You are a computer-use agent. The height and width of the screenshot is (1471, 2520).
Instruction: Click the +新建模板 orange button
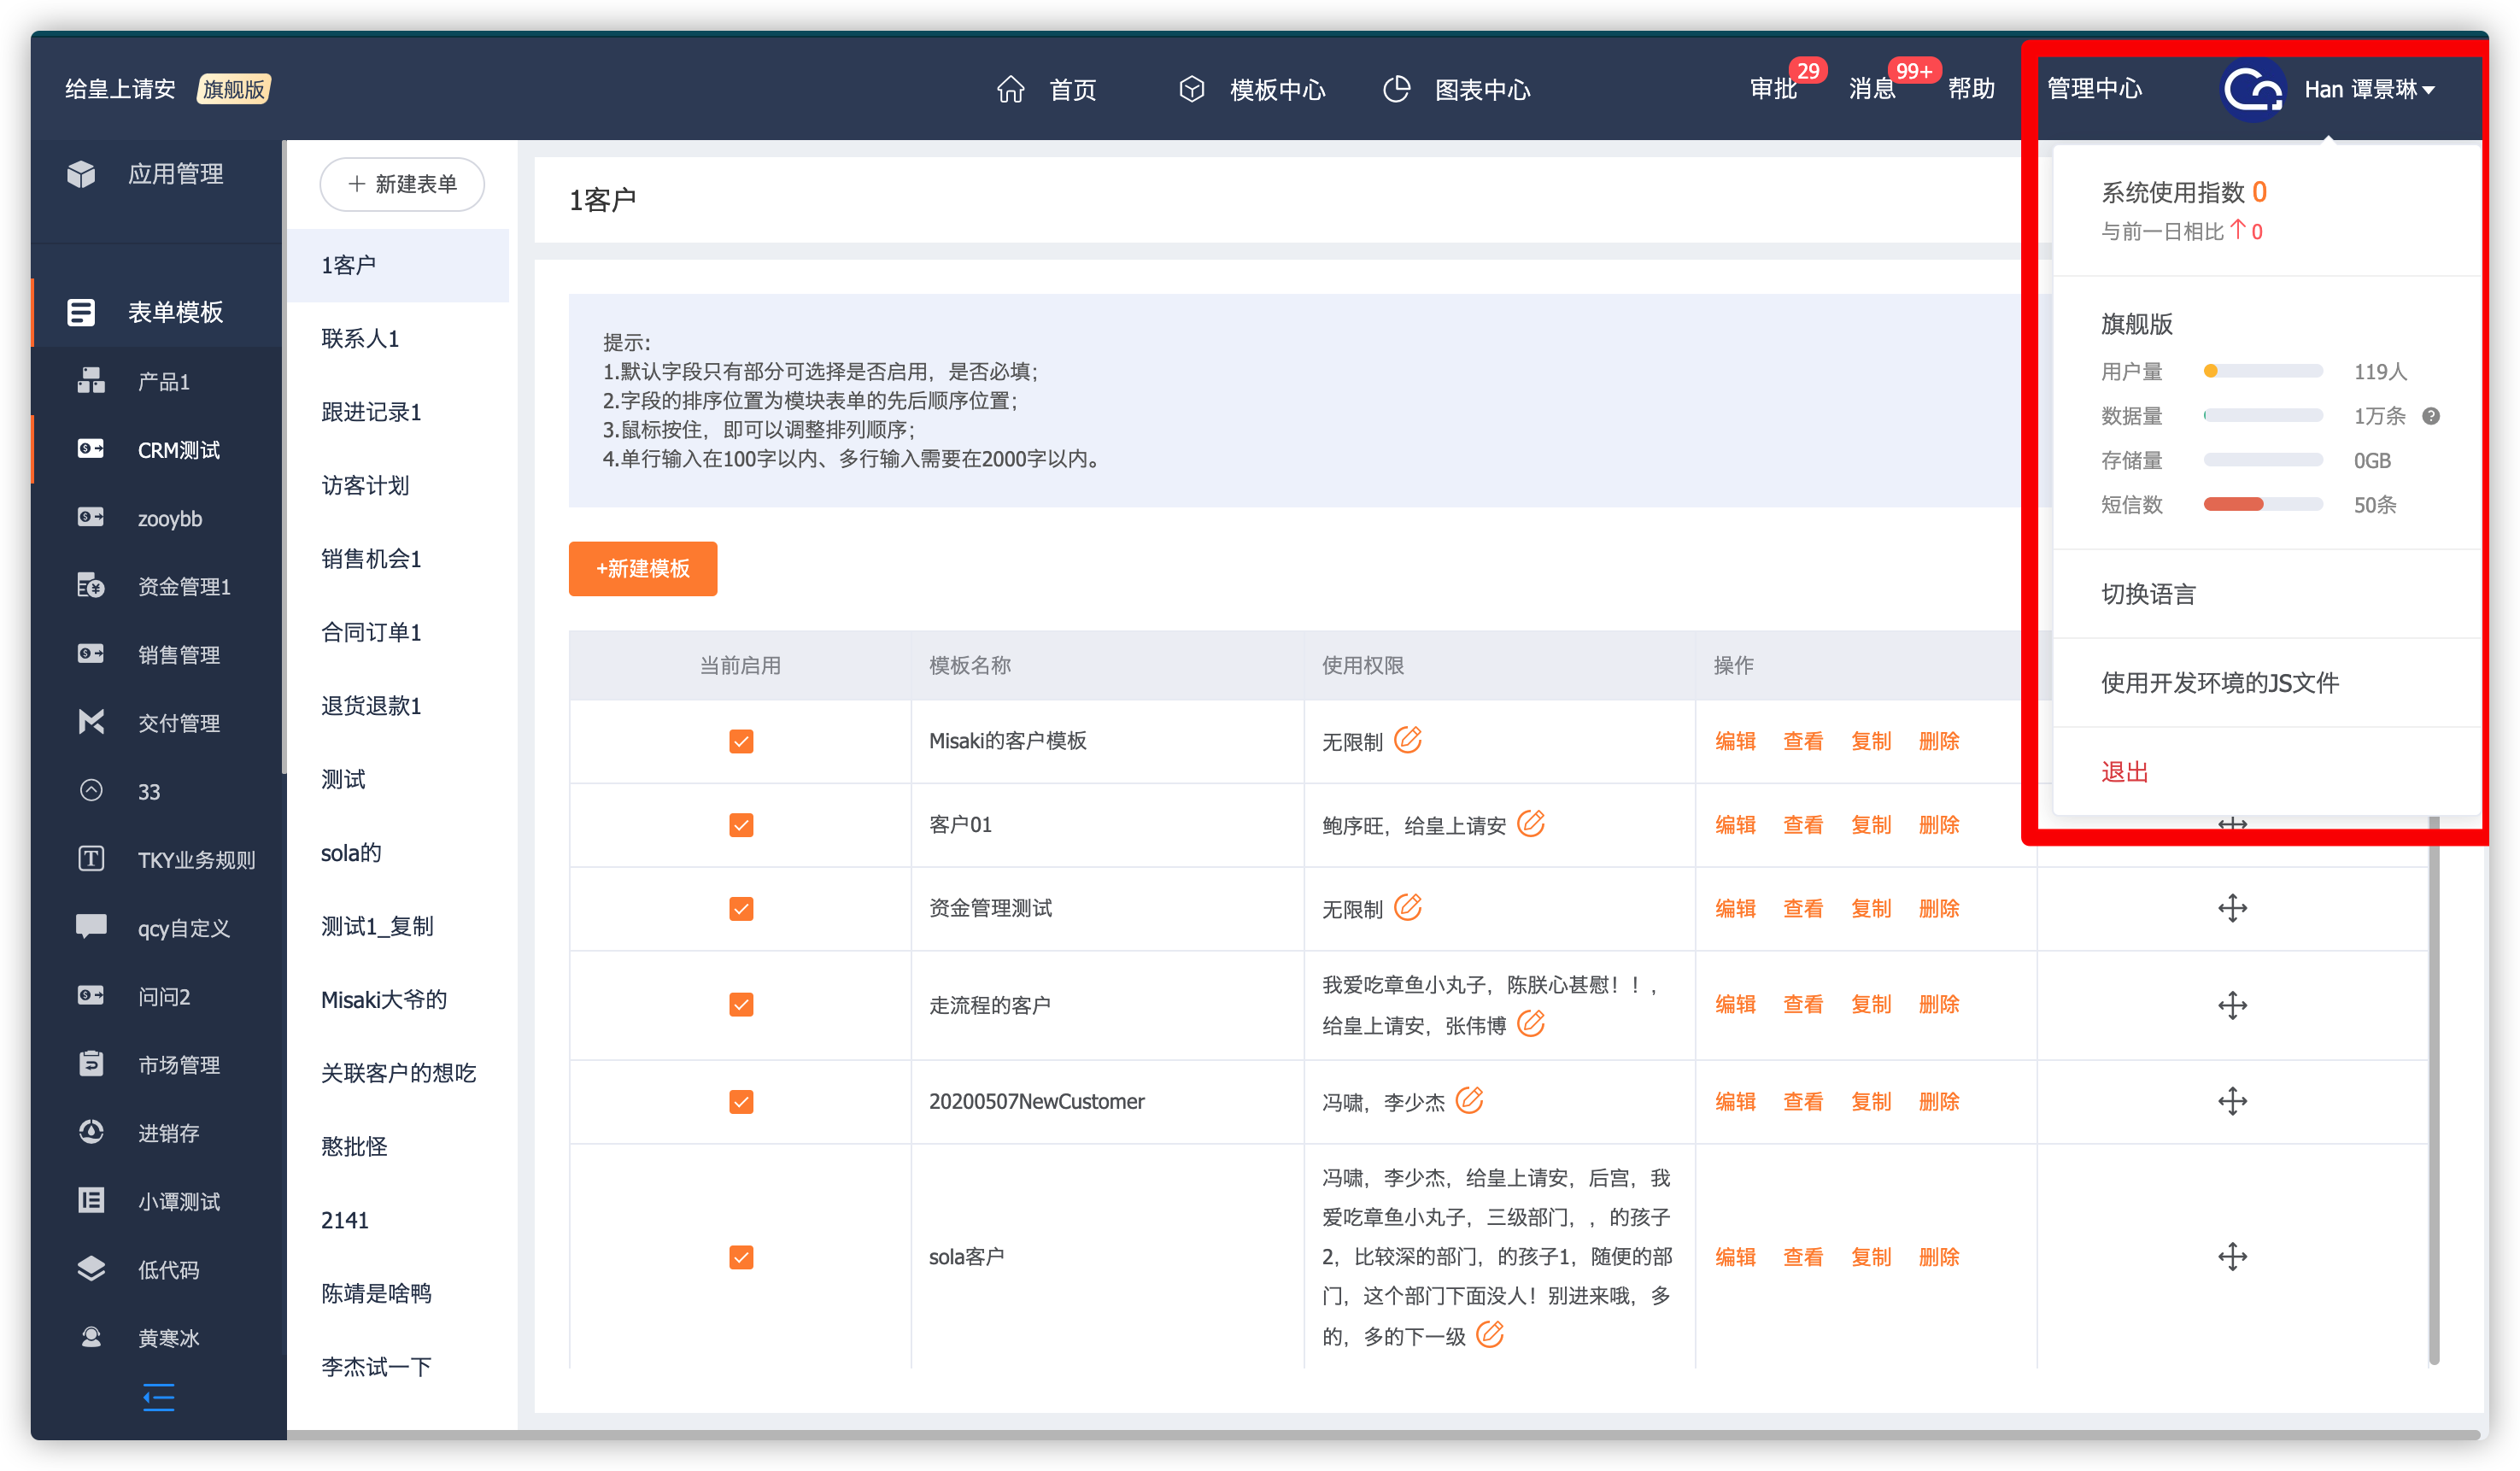click(x=643, y=569)
